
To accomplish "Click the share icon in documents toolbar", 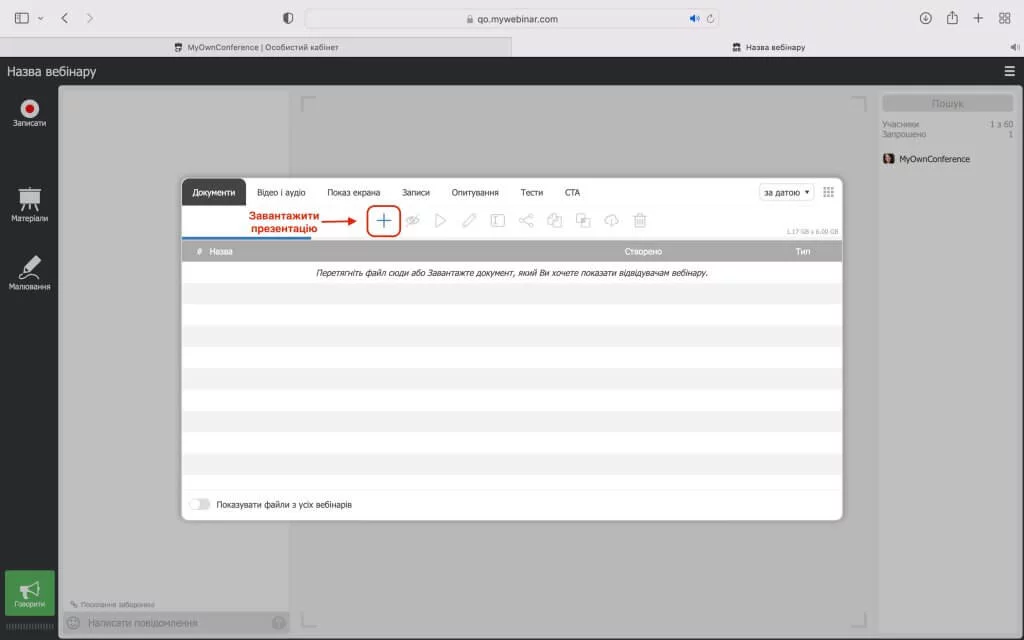I will tap(526, 221).
